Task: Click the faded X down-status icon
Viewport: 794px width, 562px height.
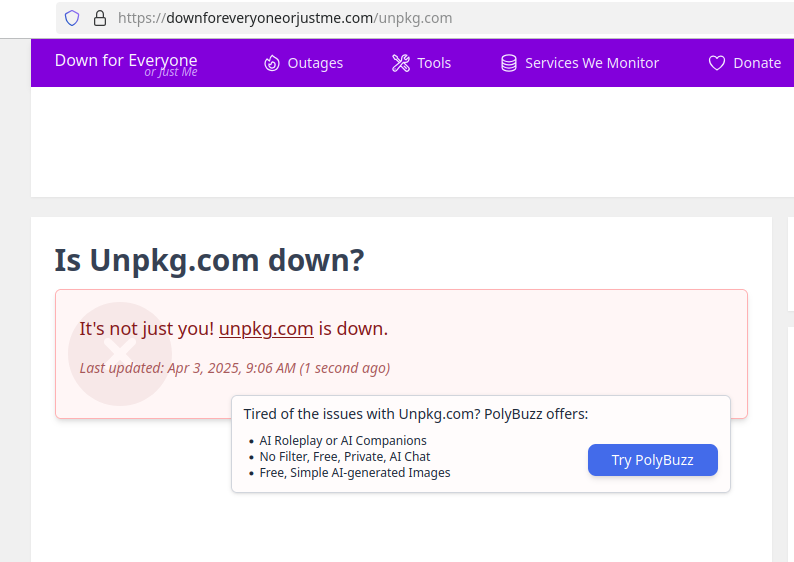Action: pyautogui.click(x=120, y=354)
